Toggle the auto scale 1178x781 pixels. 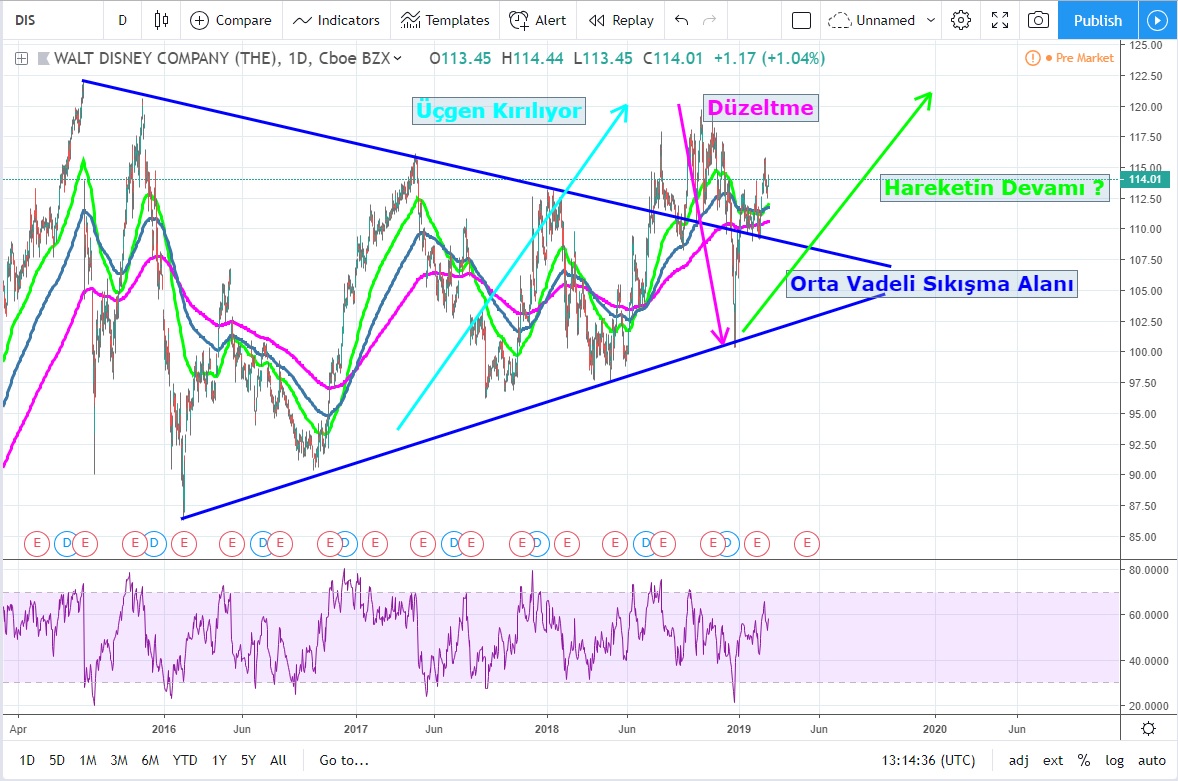pyautogui.click(x=1152, y=760)
